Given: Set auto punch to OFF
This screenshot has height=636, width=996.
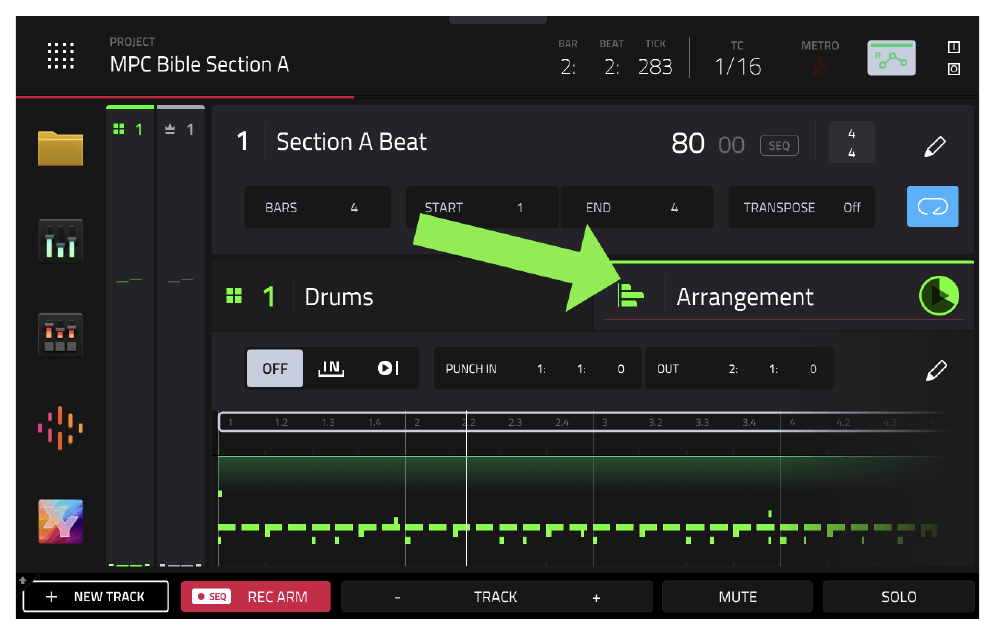Looking at the screenshot, I should coord(274,369).
